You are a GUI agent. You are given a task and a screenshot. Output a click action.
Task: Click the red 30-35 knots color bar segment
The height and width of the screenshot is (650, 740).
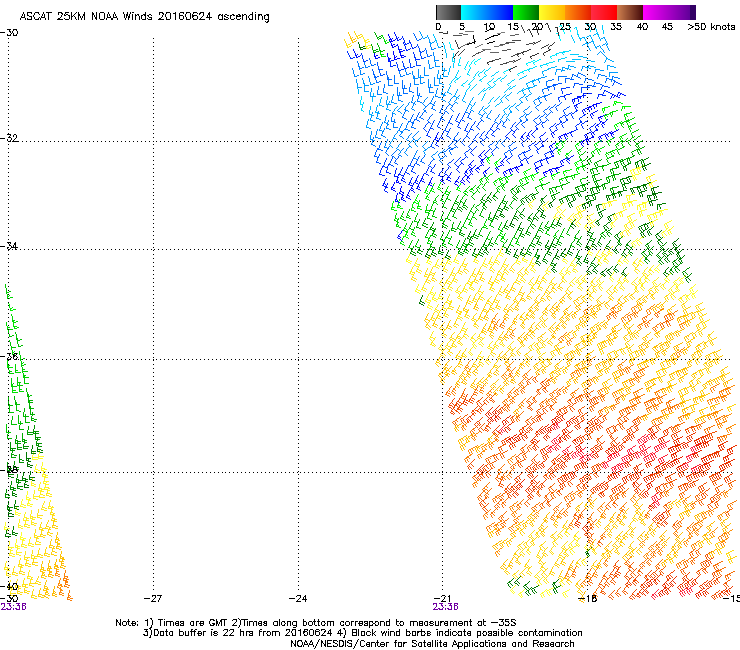click(x=604, y=12)
